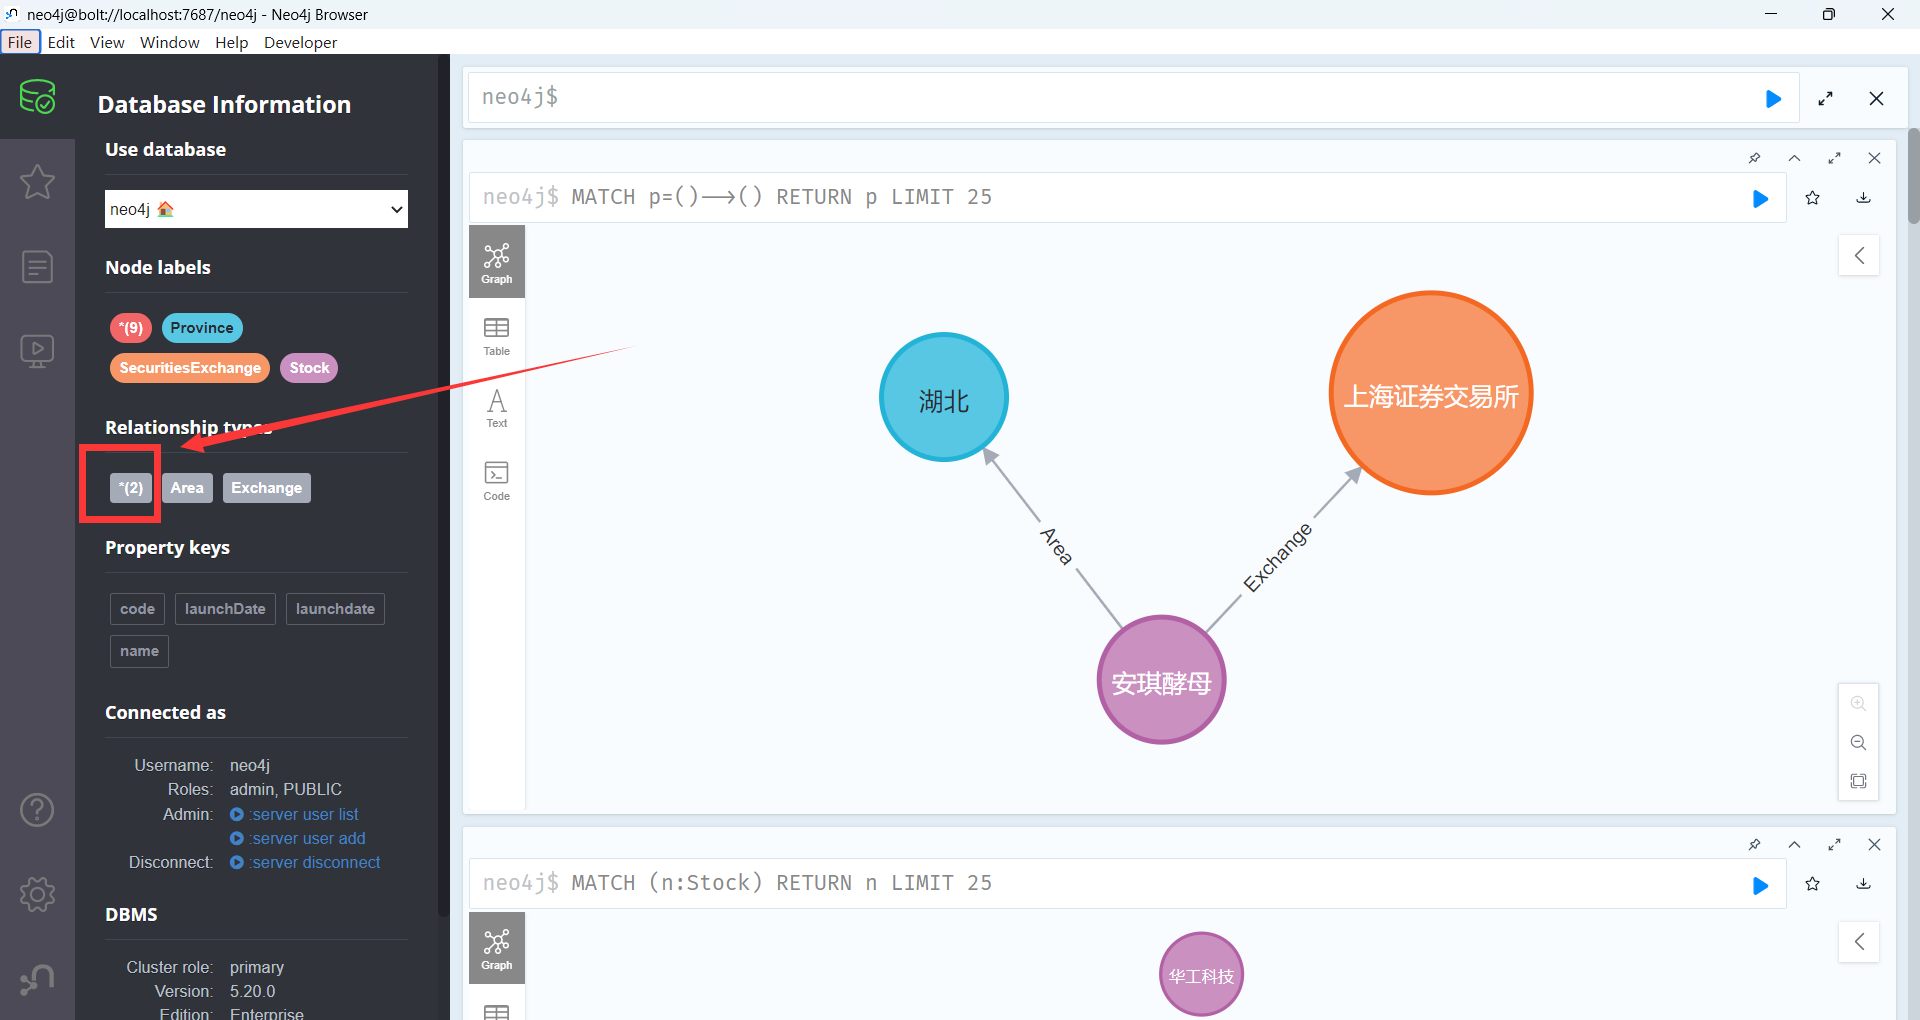Select the 安琪酵母 stock node

[x=1161, y=680]
